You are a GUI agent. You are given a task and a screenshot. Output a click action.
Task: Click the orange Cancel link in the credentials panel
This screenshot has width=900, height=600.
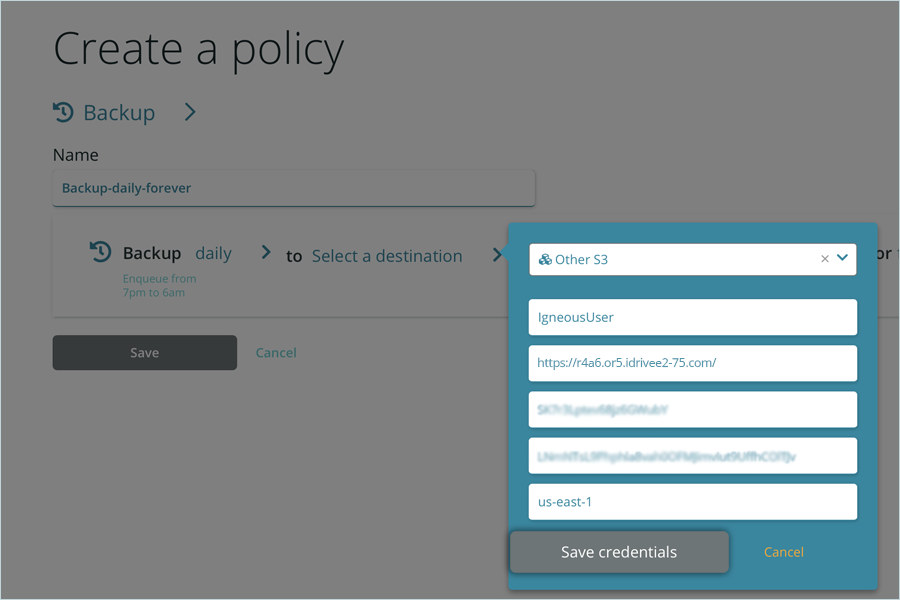click(783, 552)
